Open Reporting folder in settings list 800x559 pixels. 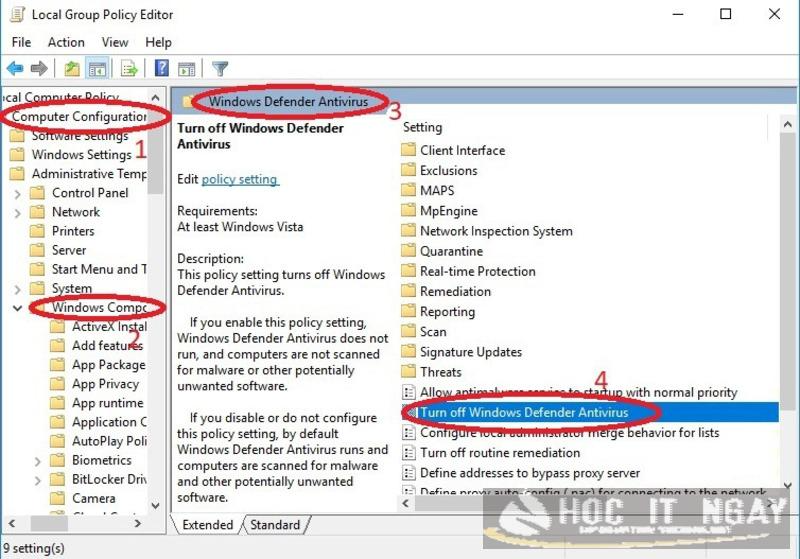(438, 312)
